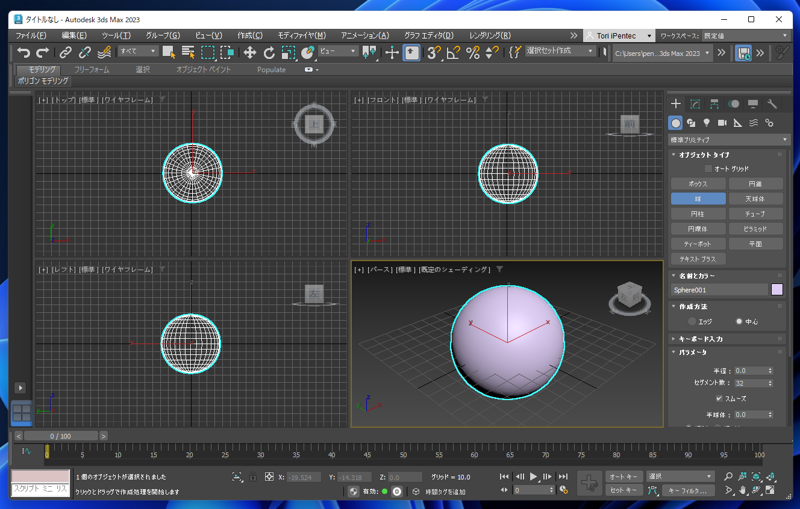The image size is (800, 509).
Task: Select the エッジ creation method radio
Action: pyautogui.click(x=692, y=321)
